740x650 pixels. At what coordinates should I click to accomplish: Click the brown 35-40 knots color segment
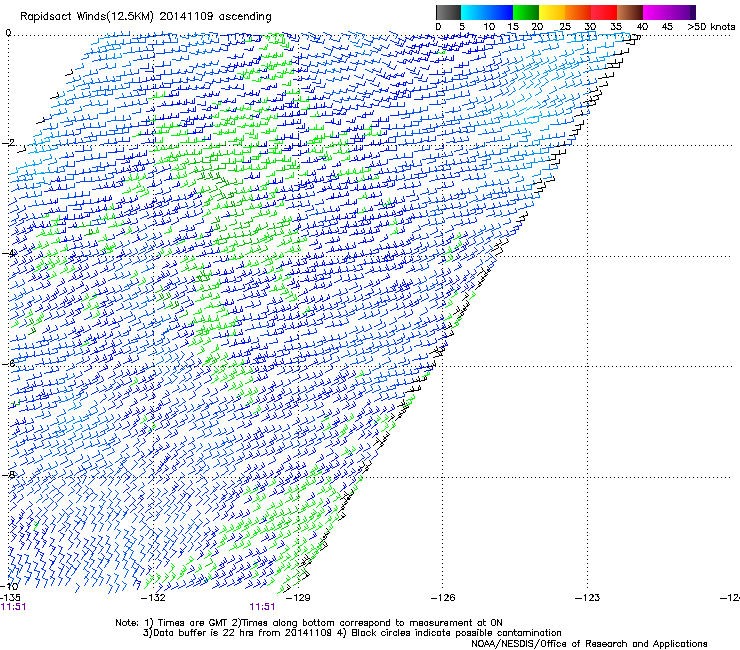[630, 12]
